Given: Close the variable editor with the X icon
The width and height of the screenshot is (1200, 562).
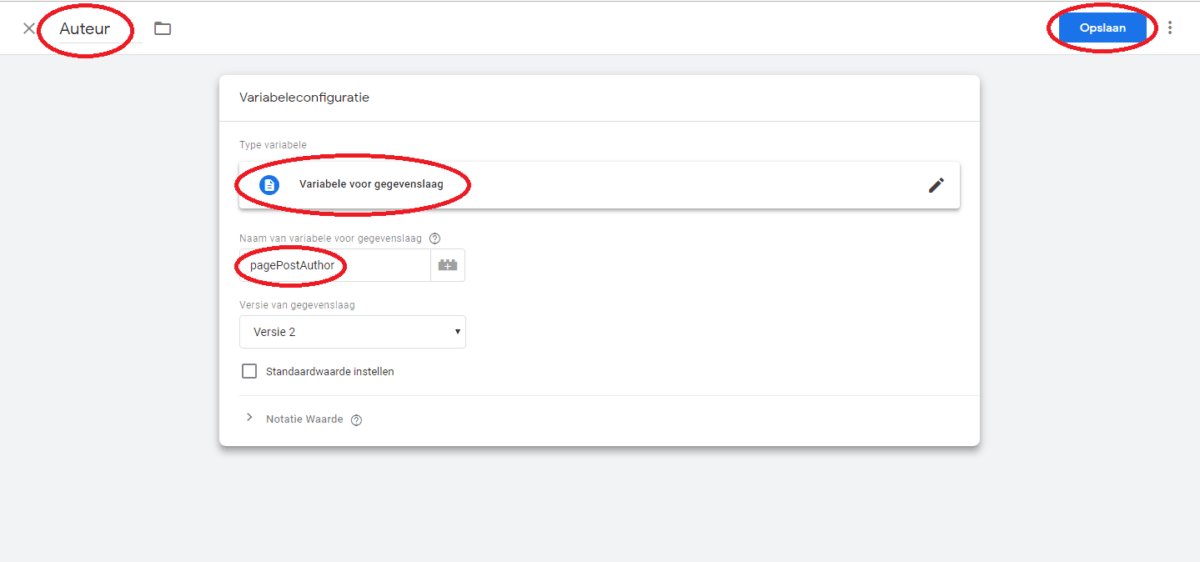Looking at the screenshot, I should click(x=29, y=28).
